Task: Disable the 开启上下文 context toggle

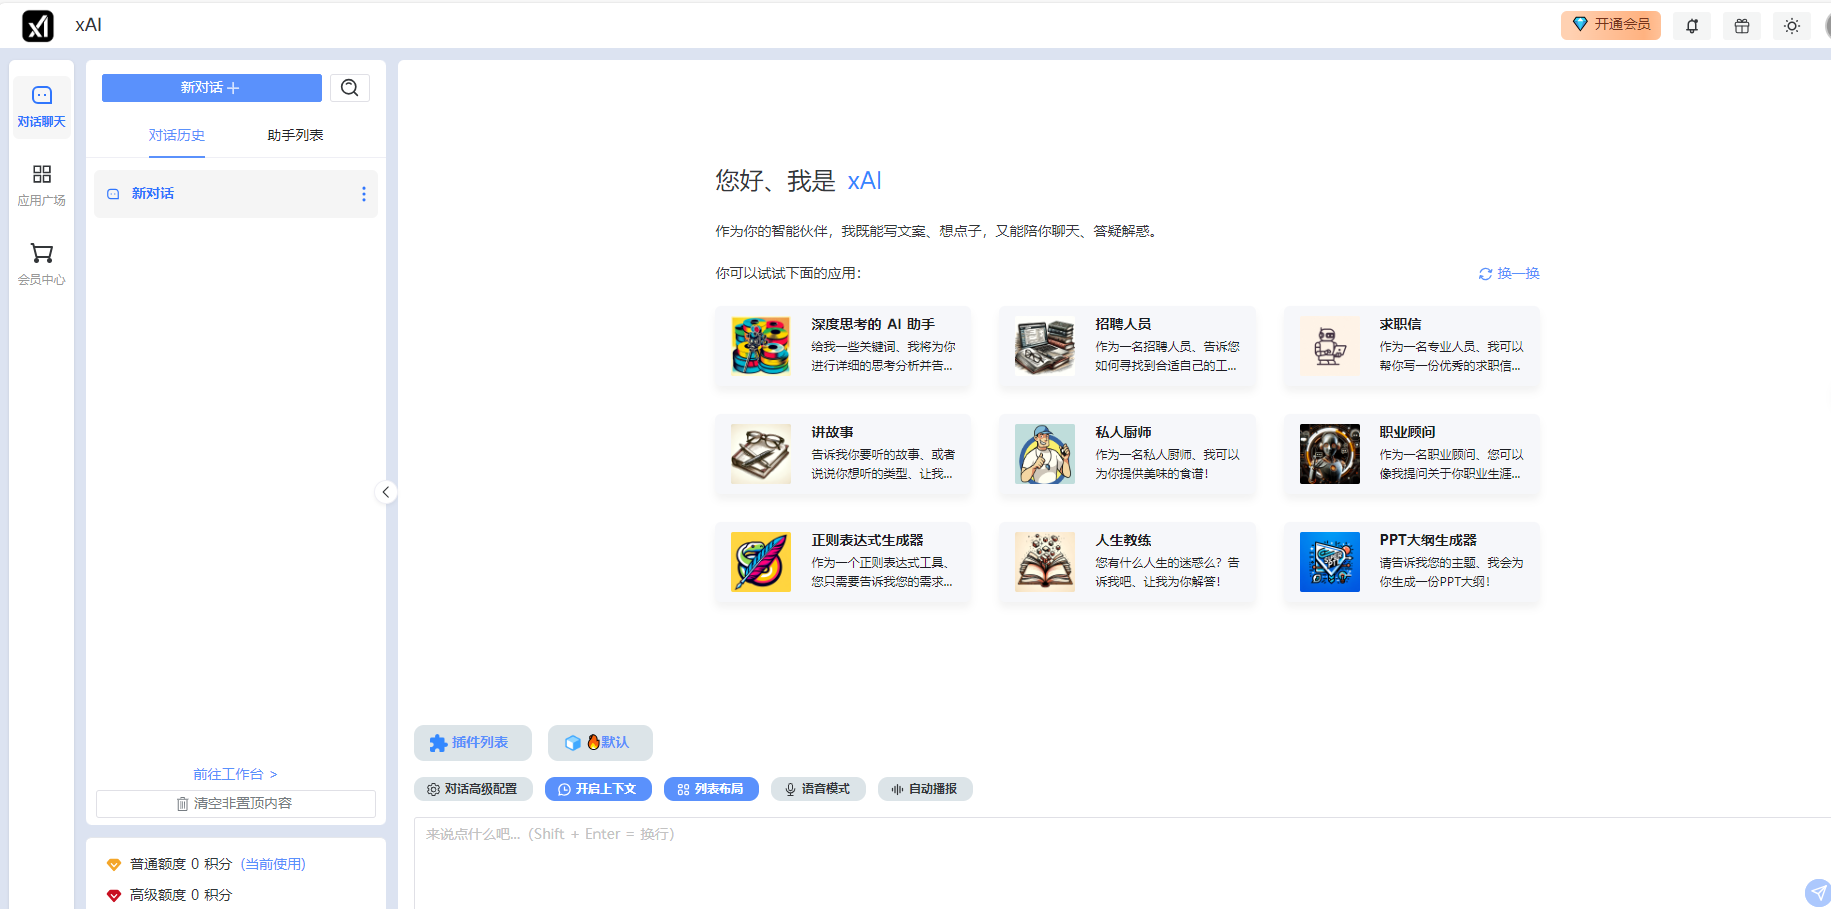Action: (598, 789)
